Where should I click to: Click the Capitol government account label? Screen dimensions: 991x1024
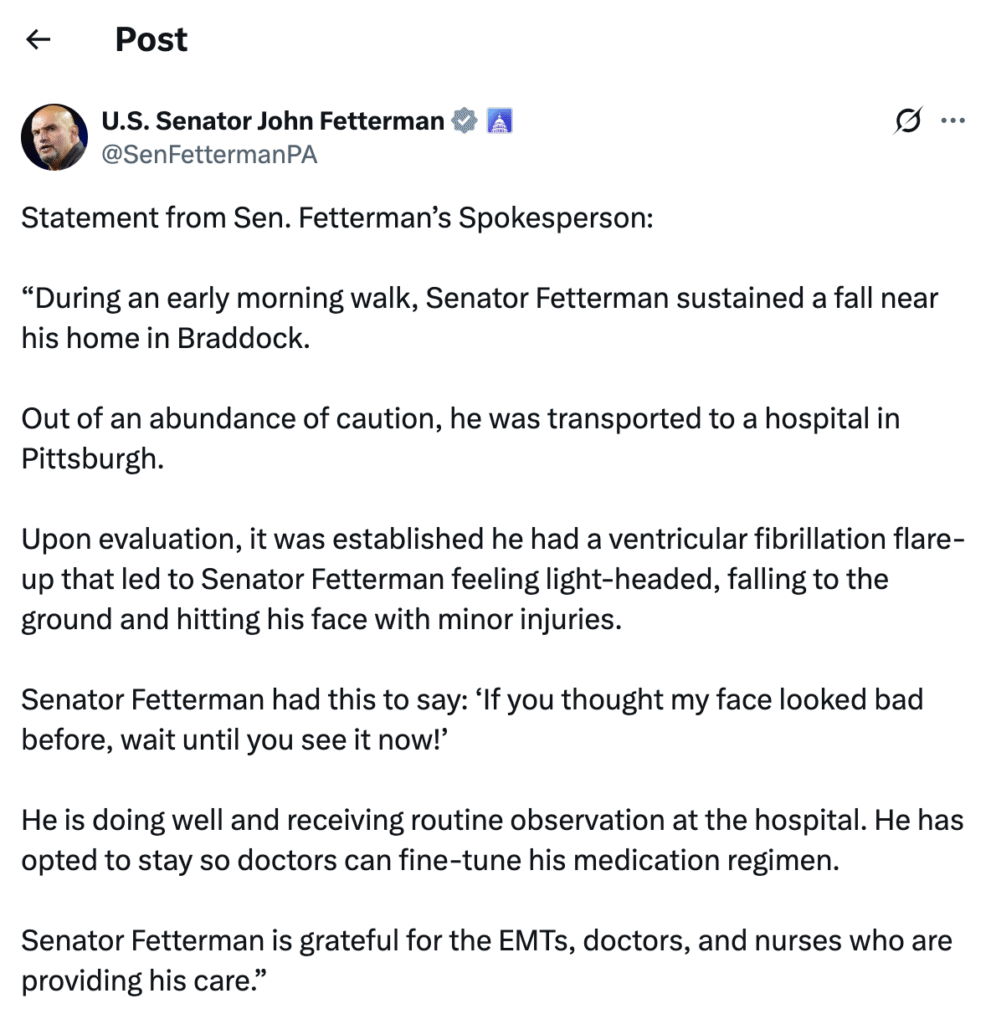[x=500, y=120]
